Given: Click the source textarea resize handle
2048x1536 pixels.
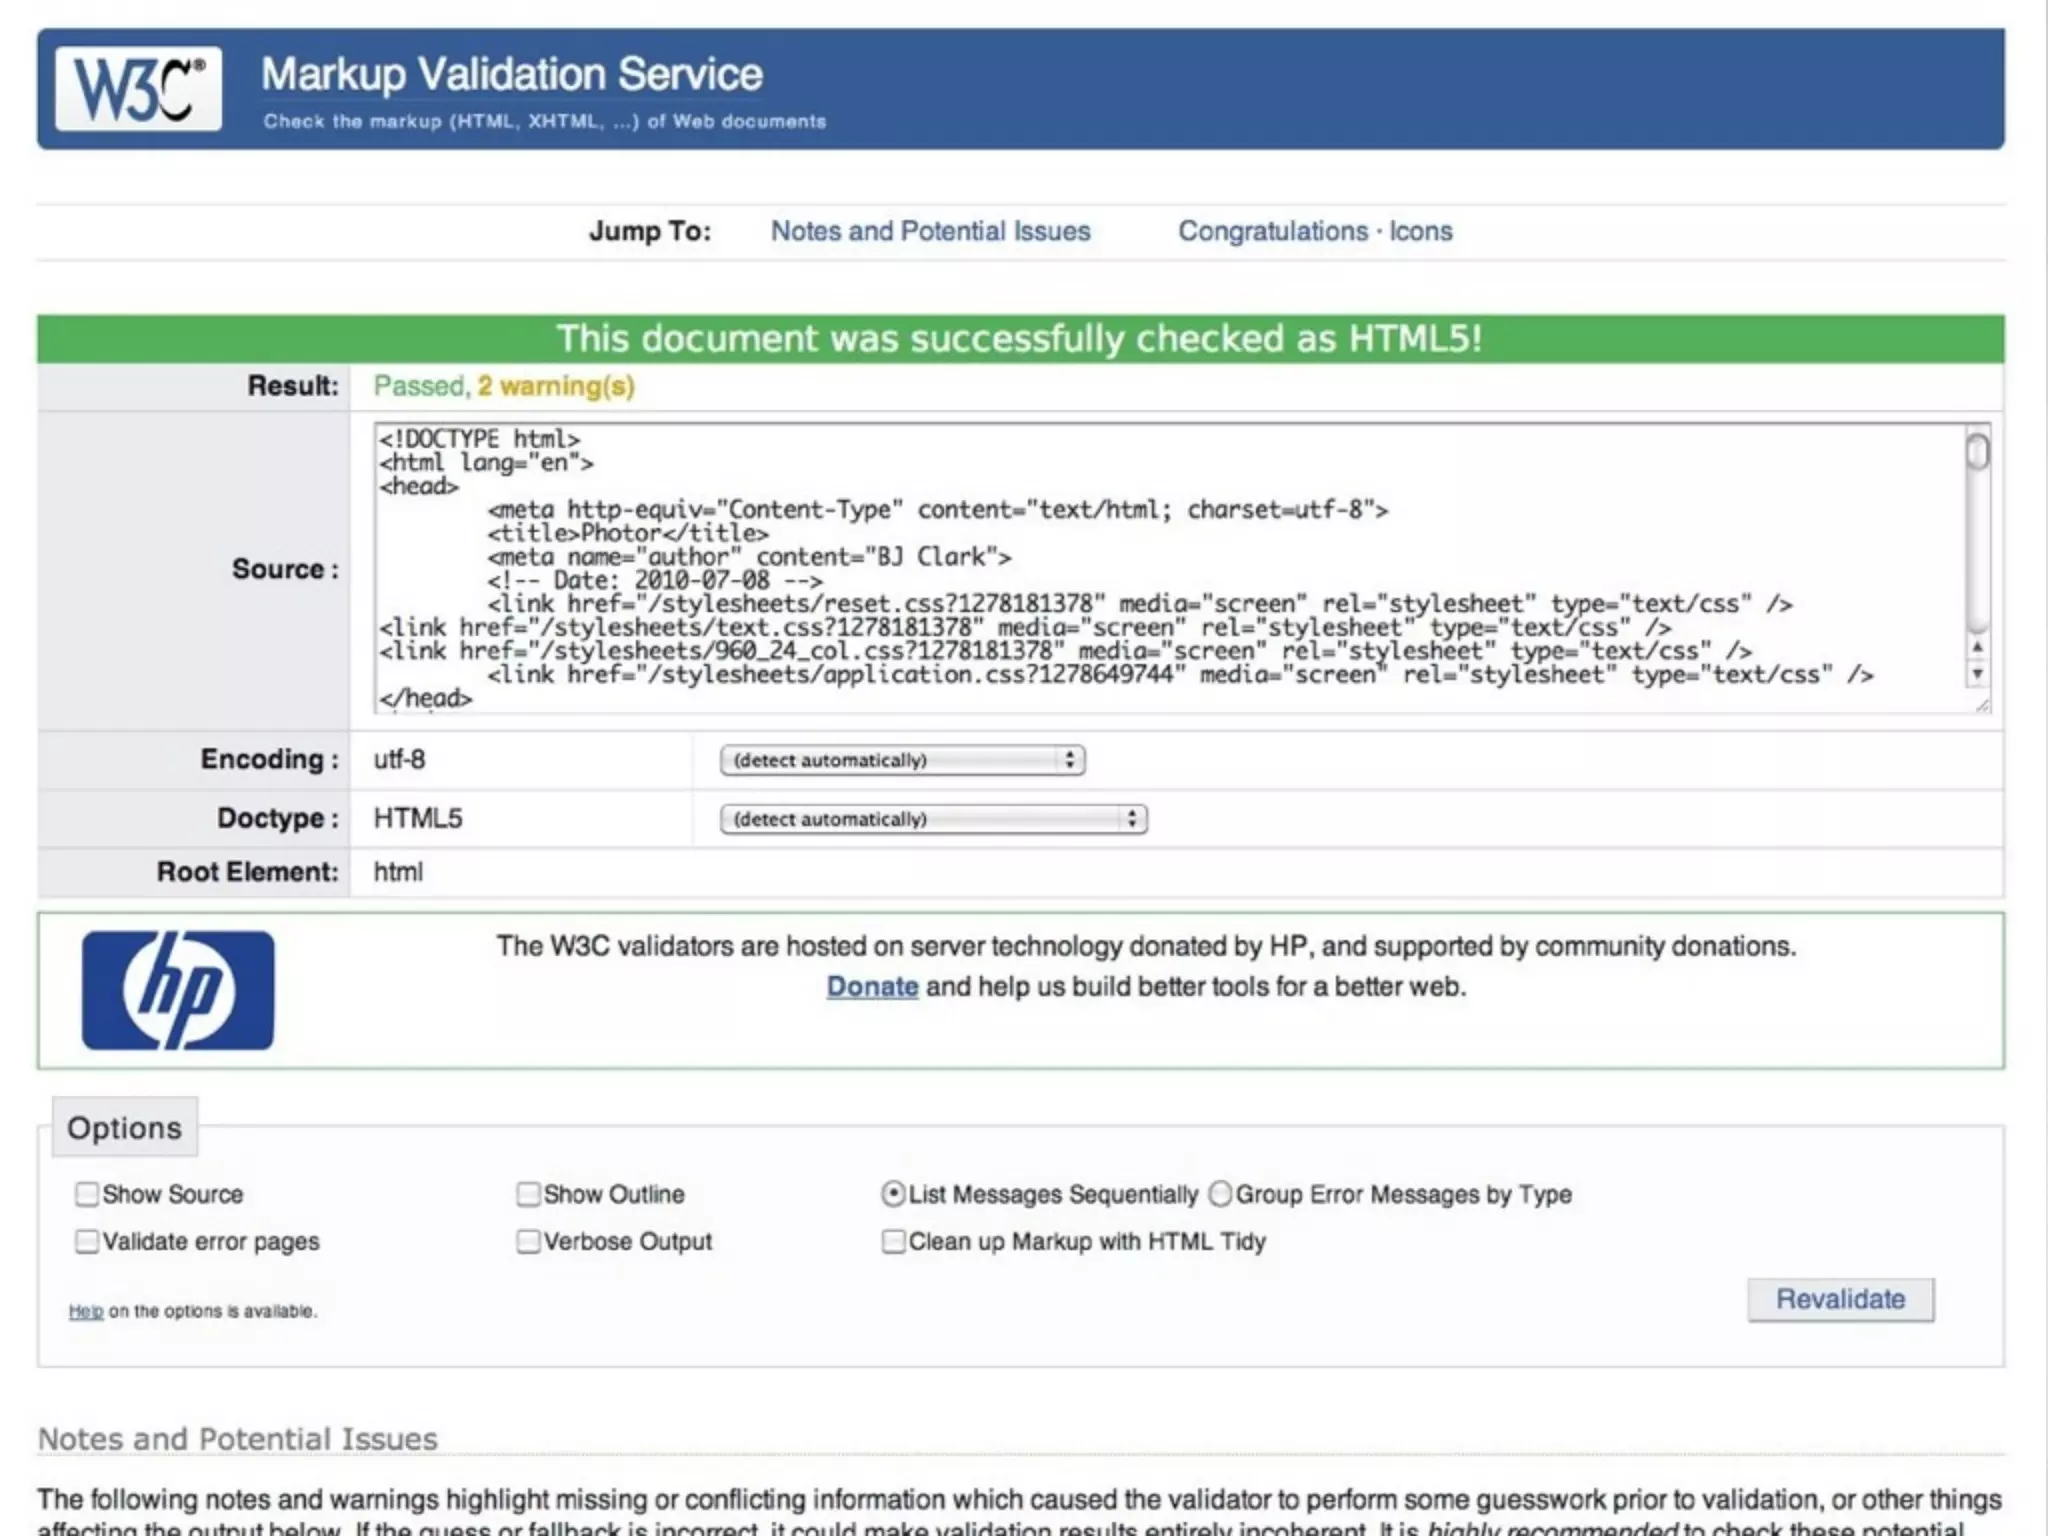Looking at the screenshot, I should [1982, 705].
